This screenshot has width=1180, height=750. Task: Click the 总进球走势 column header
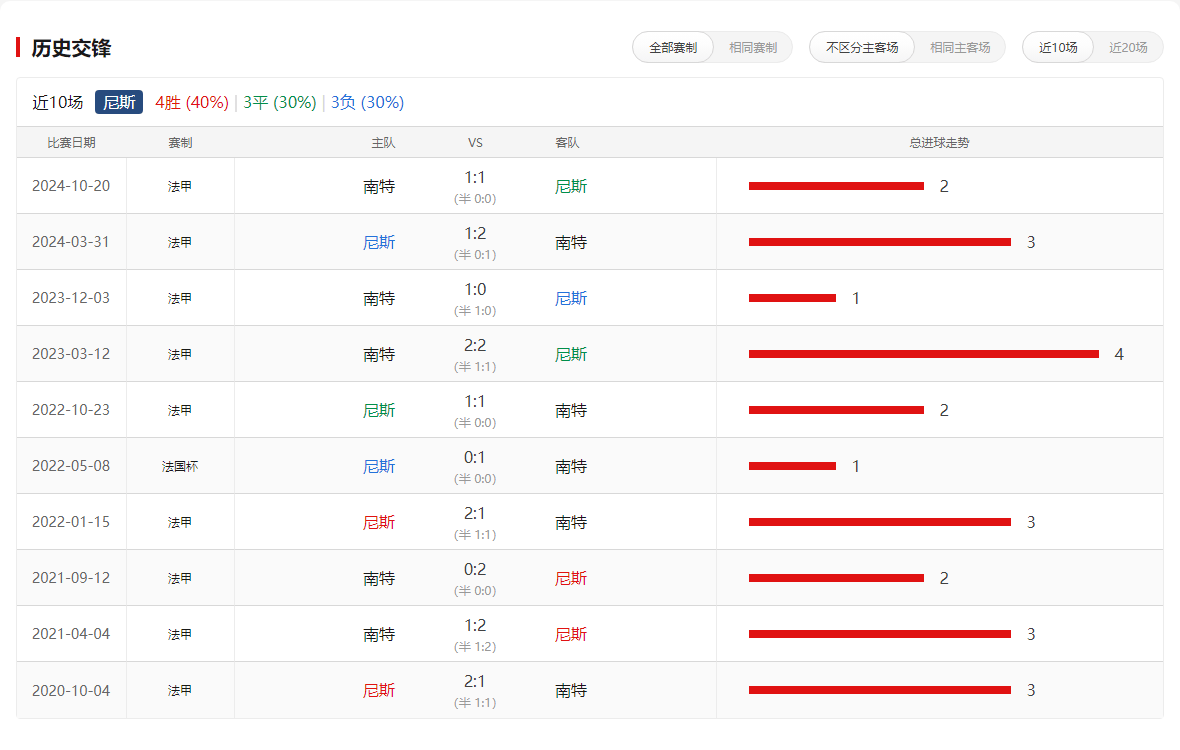coord(939,142)
